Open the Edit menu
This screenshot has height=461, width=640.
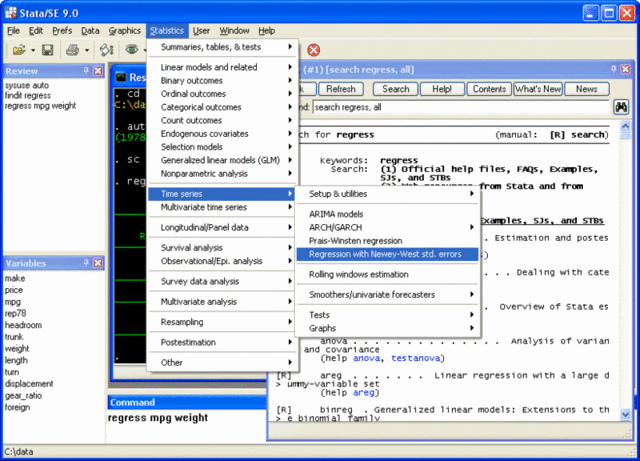pos(36,31)
